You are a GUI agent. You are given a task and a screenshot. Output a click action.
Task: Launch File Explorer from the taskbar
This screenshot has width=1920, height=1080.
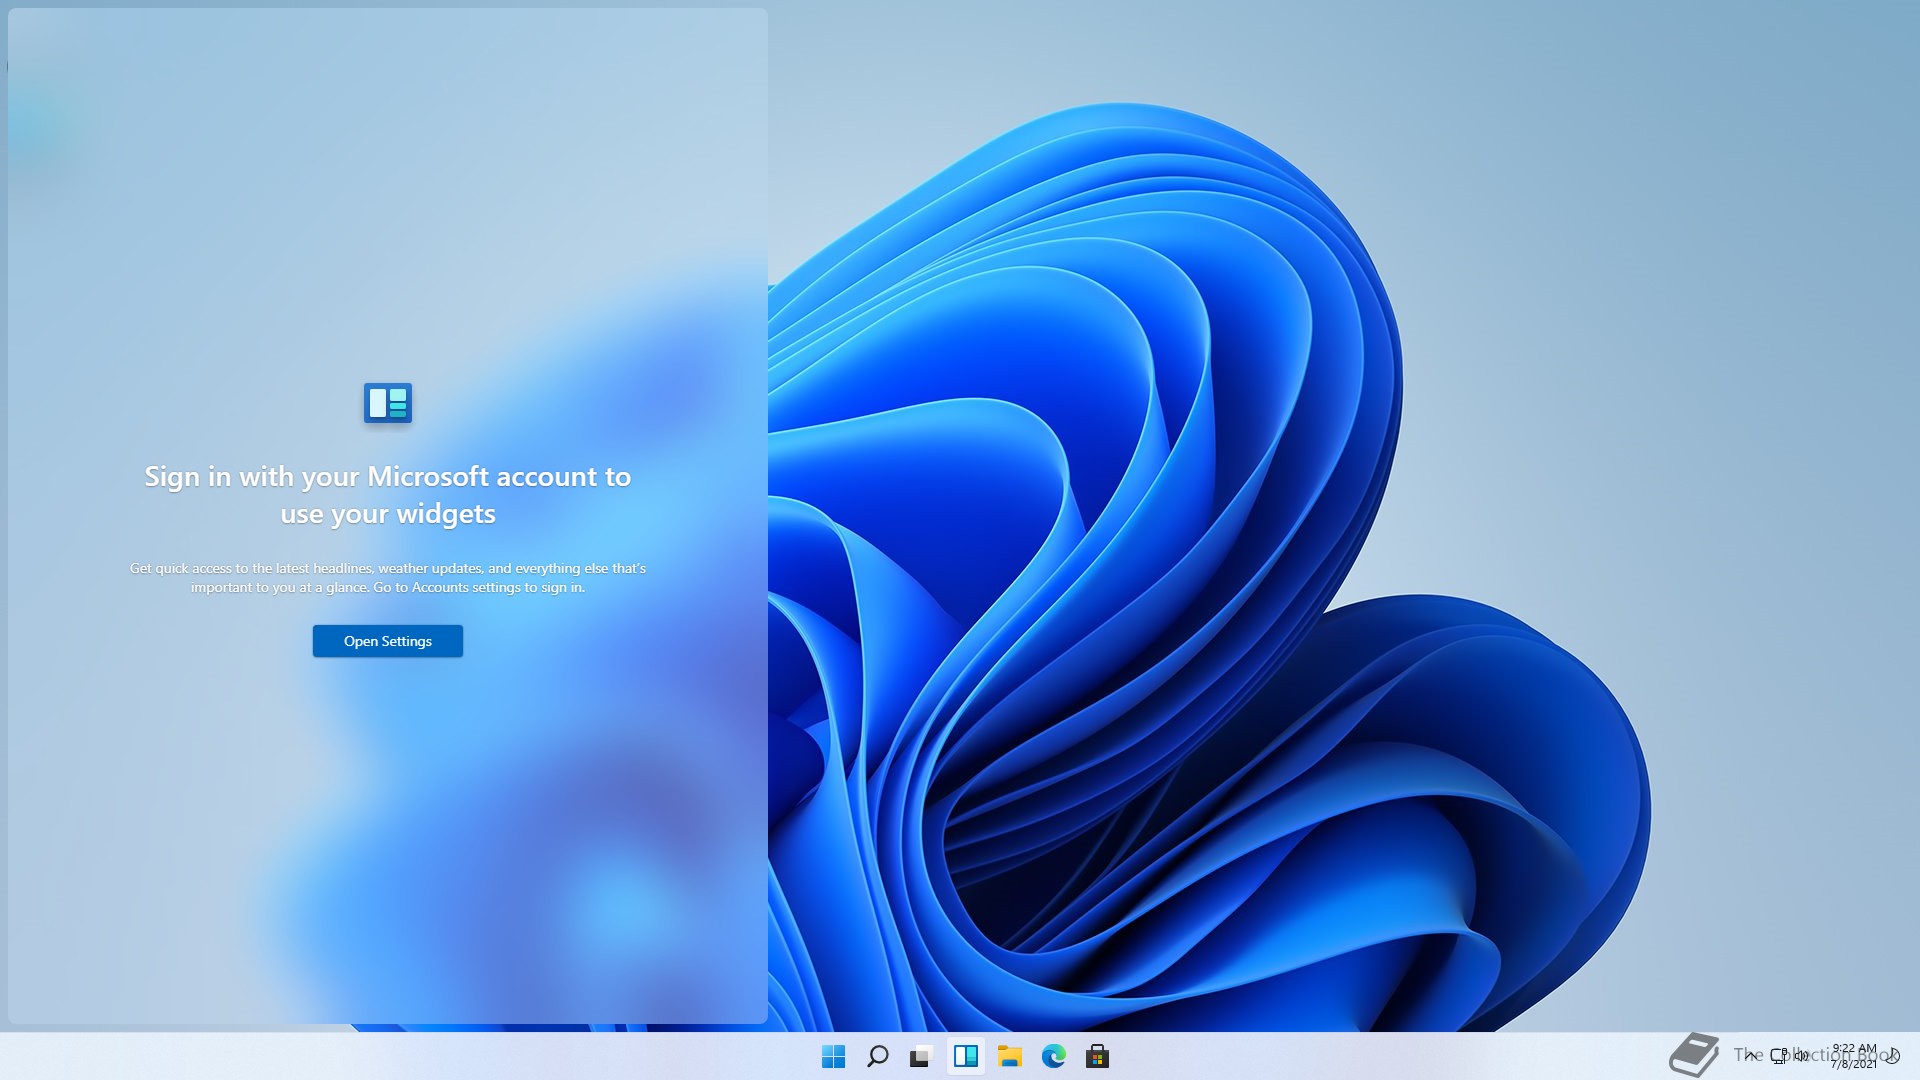pyautogui.click(x=1009, y=1056)
